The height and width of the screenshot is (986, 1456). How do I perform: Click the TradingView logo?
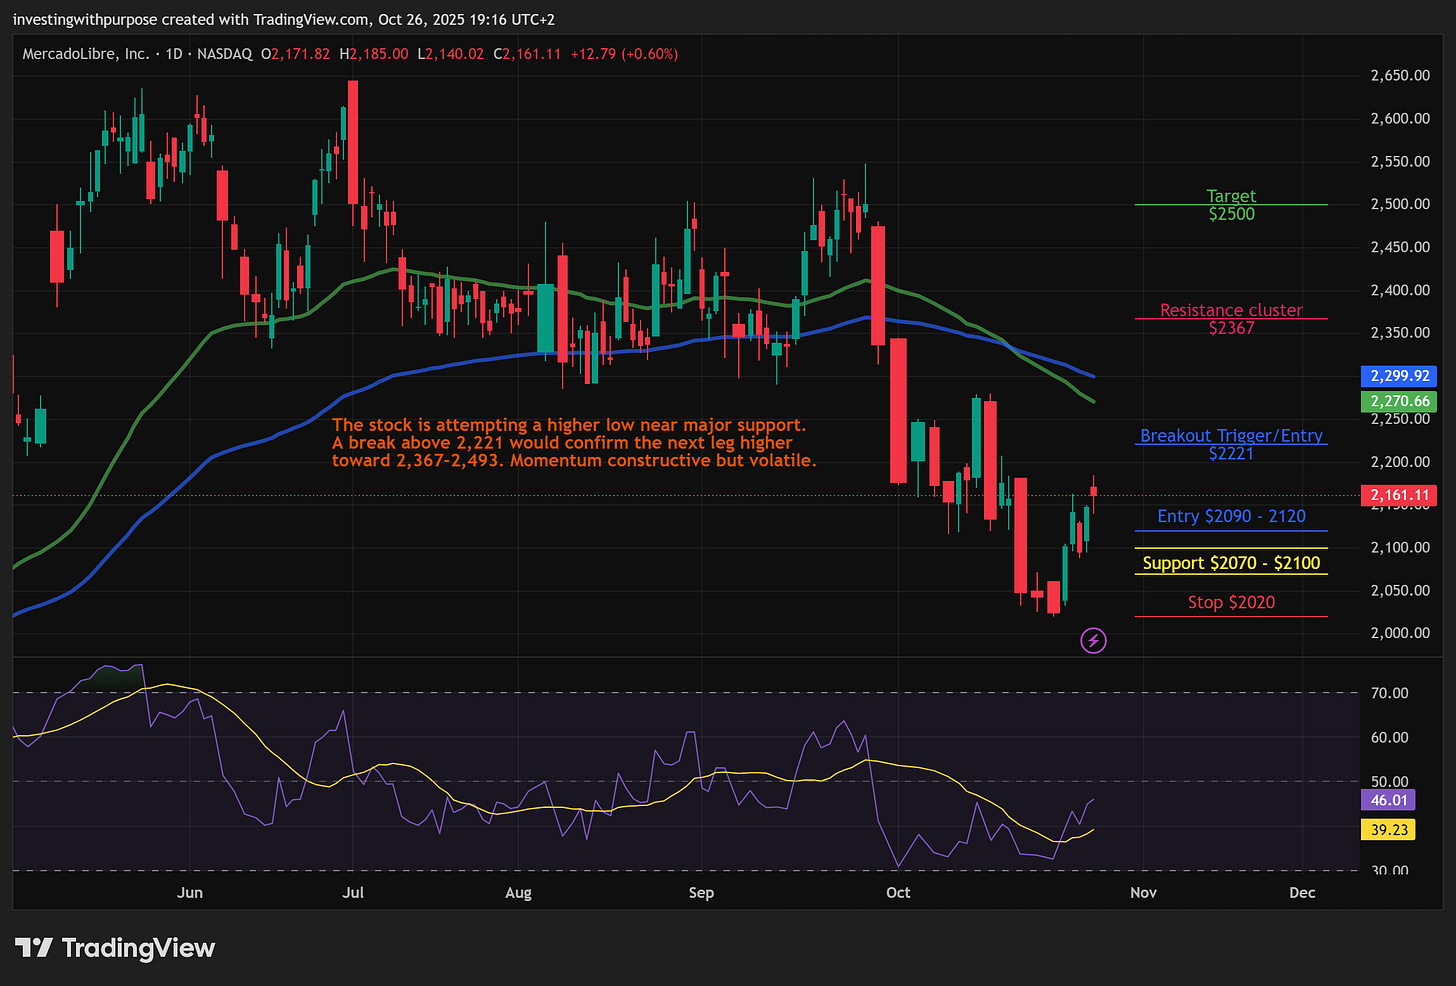pyautogui.click(x=115, y=948)
